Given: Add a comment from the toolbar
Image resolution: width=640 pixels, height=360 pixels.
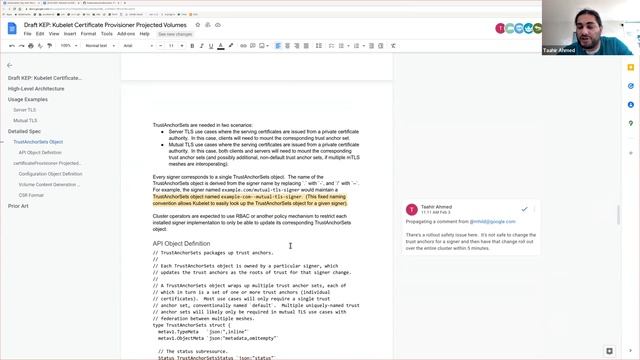Looking at the screenshot, I should pos(253,46).
